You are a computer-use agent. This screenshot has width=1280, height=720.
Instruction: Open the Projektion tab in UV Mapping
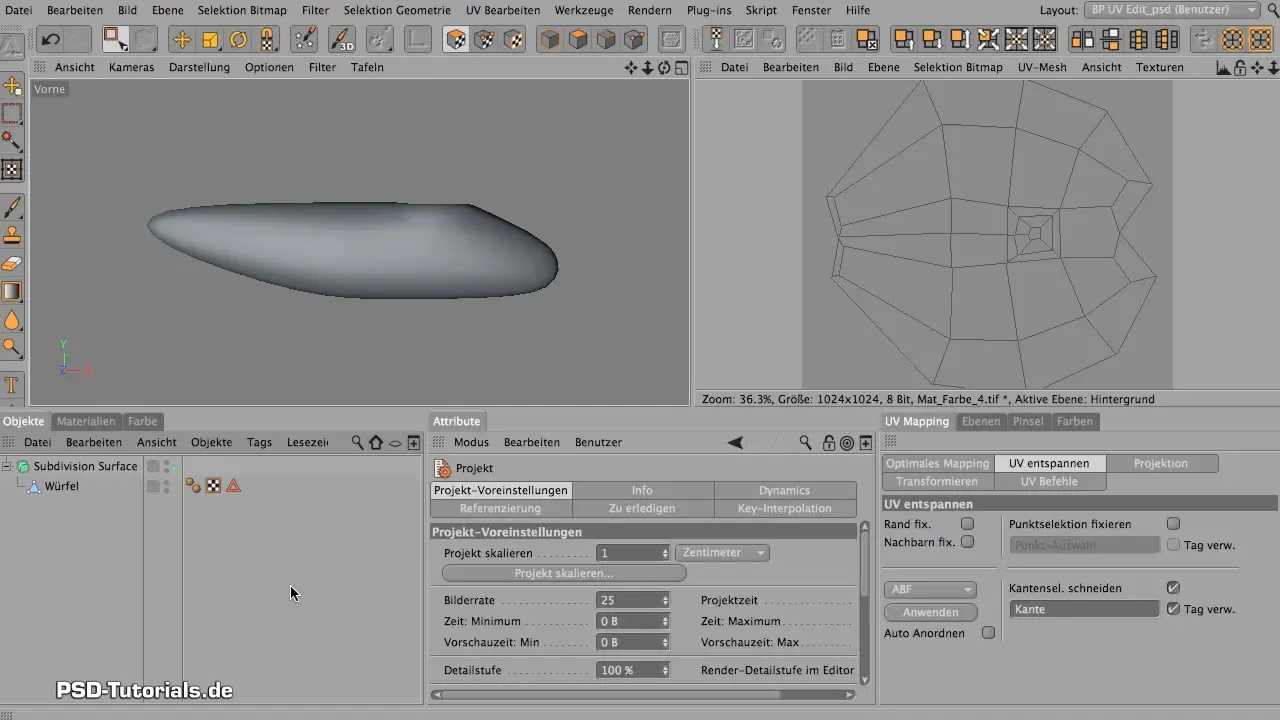point(1161,463)
